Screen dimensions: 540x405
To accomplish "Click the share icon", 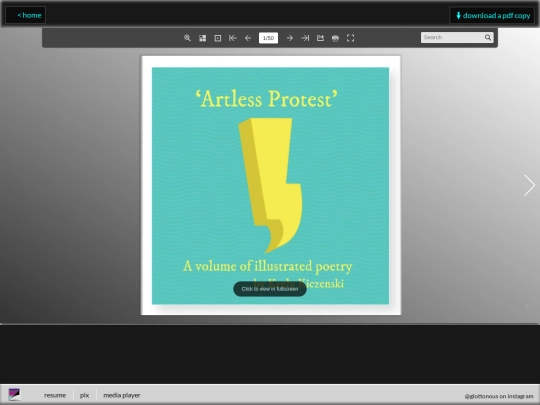I will point(320,38).
